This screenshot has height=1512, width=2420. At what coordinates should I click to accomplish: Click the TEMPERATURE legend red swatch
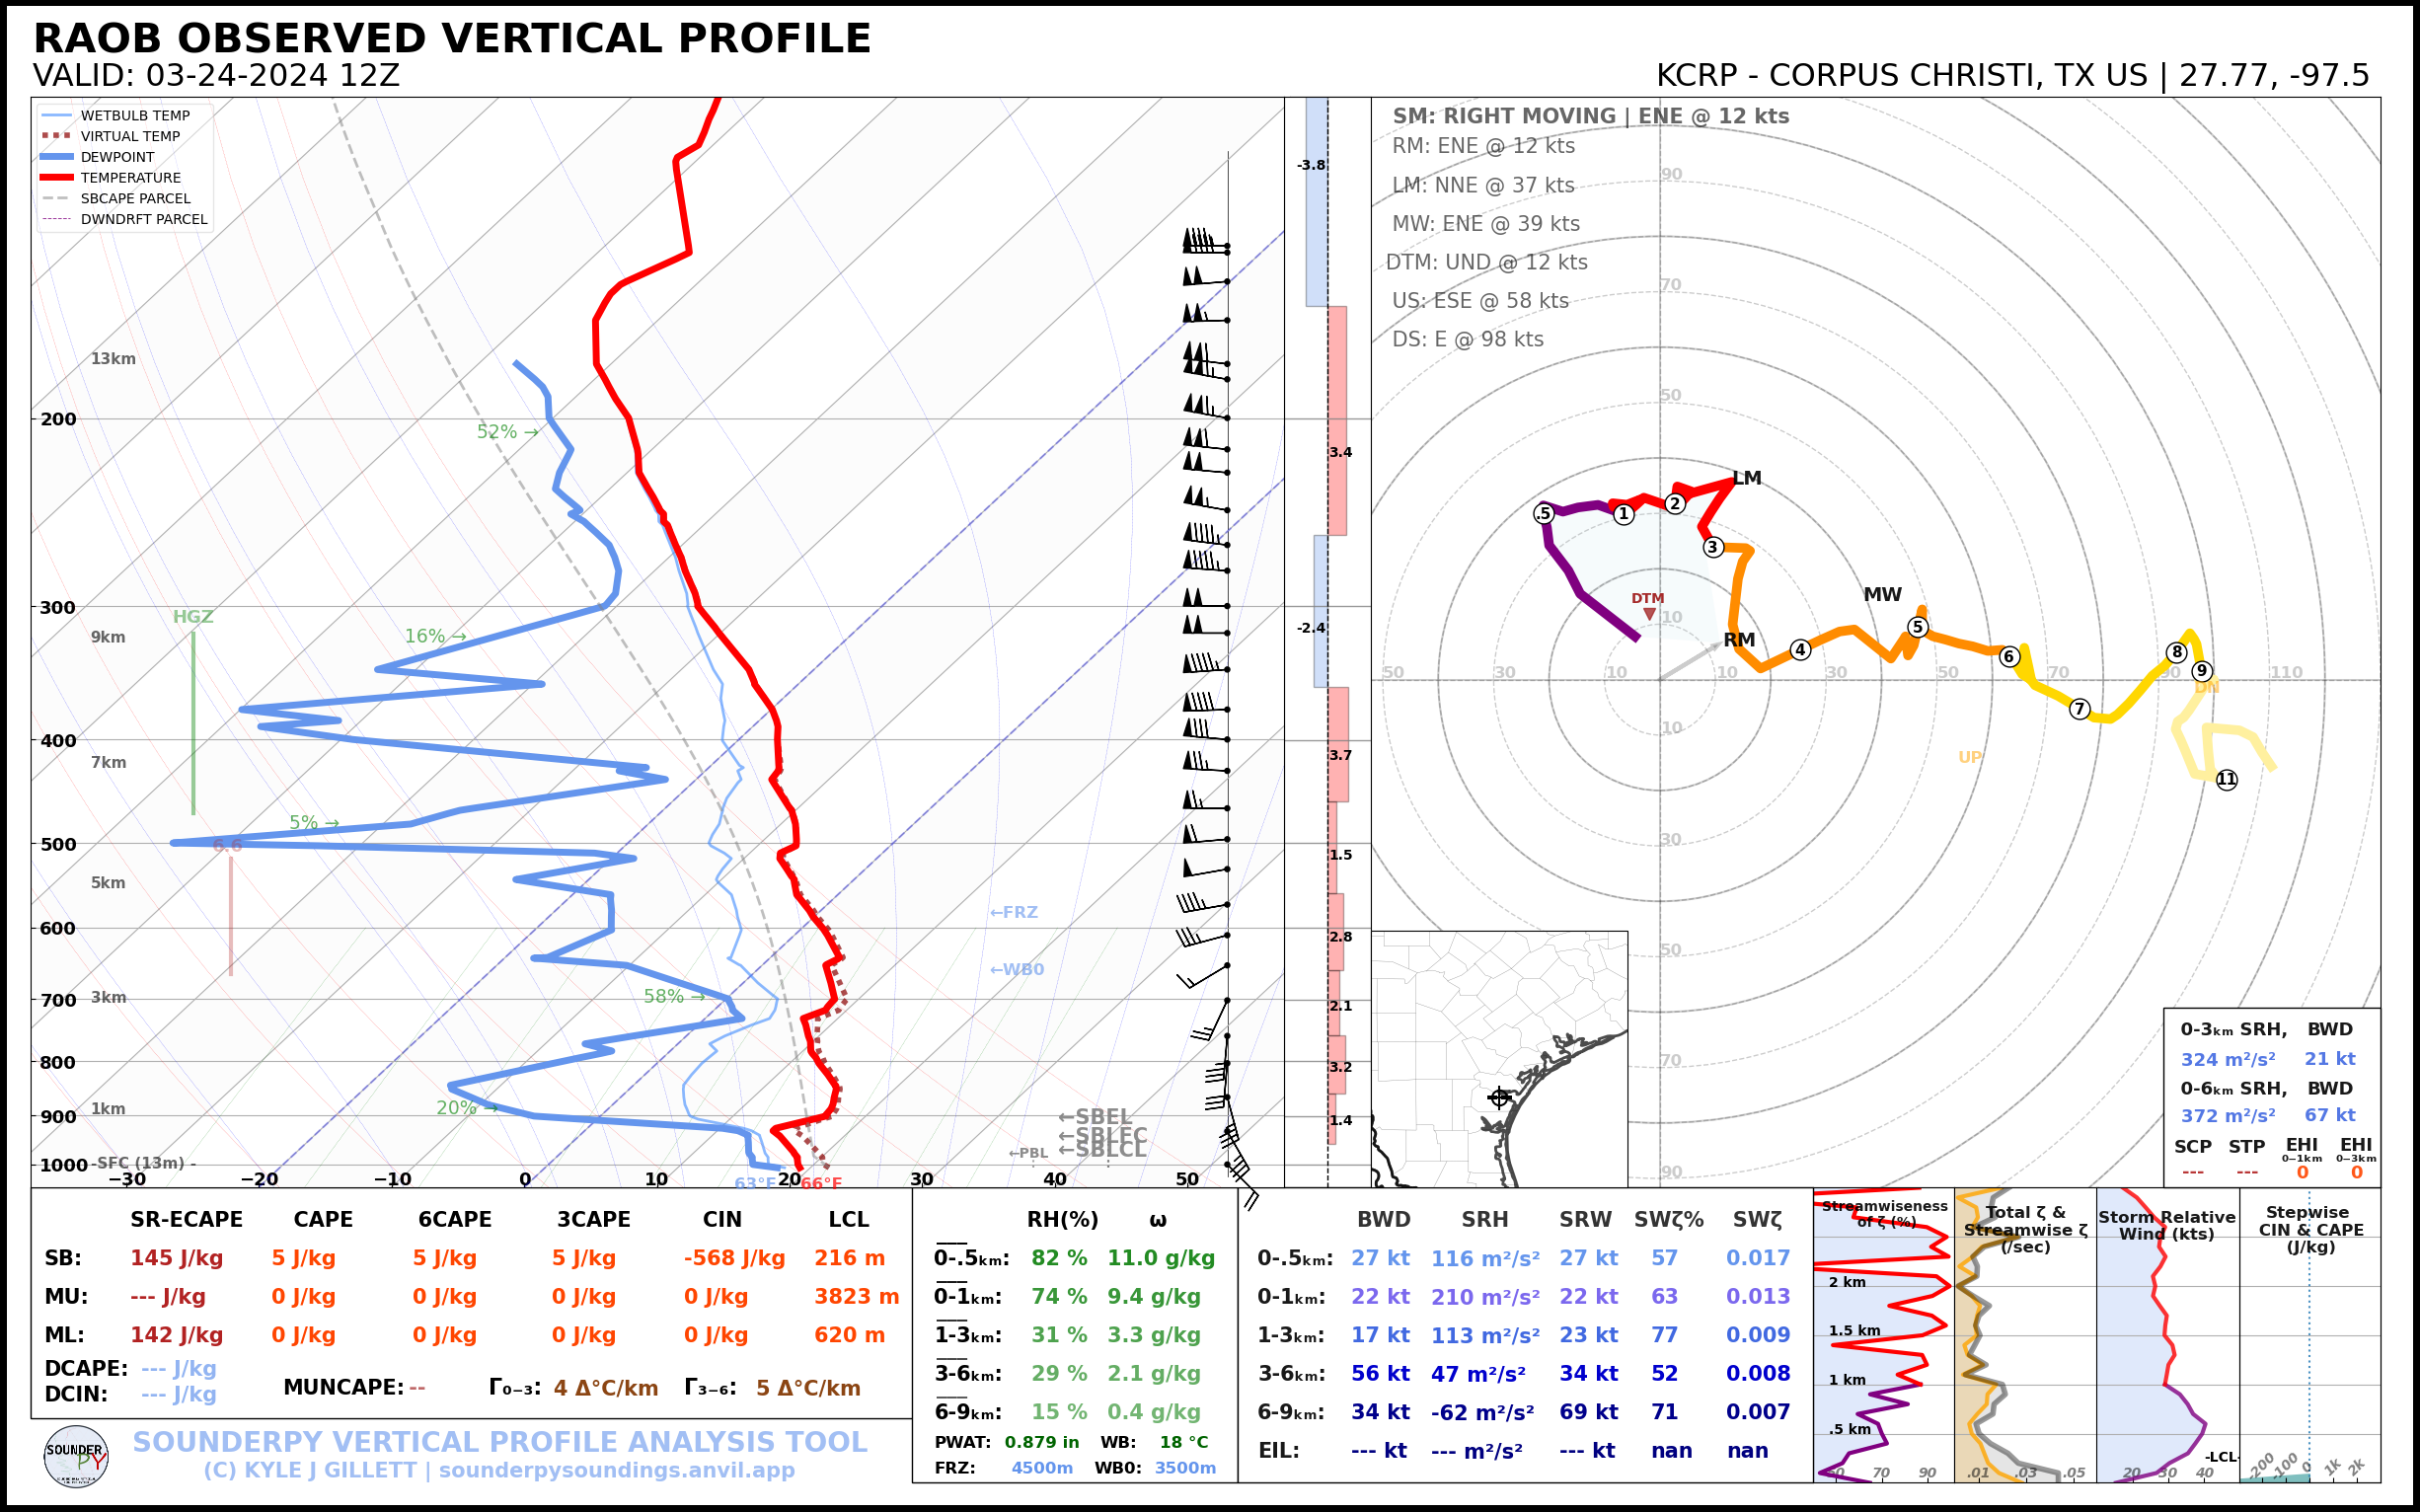[57, 178]
